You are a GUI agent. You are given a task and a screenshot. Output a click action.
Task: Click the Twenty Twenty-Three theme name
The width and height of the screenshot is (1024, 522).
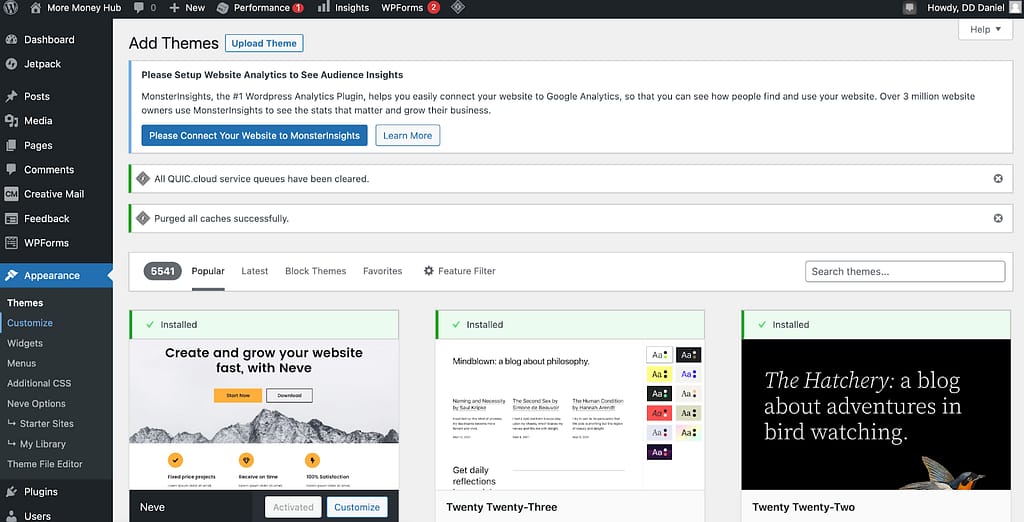coord(502,507)
